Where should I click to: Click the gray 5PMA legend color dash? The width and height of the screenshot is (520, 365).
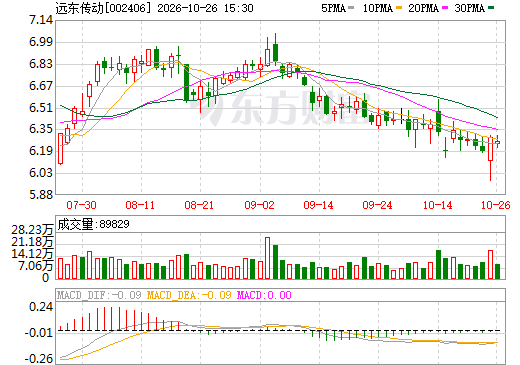pyautogui.click(x=351, y=8)
